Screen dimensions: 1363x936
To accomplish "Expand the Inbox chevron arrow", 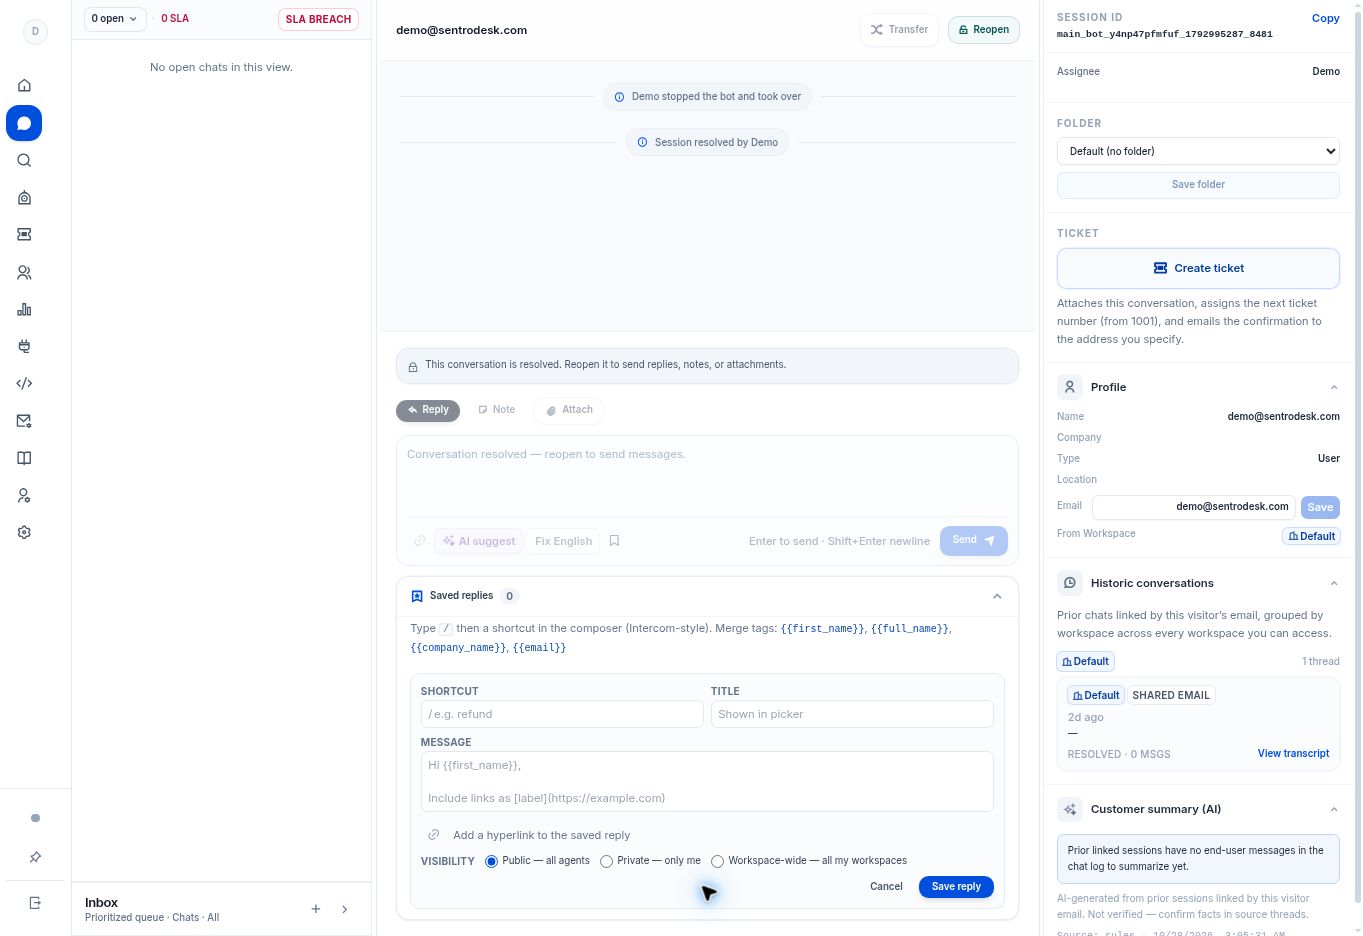I will (345, 909).
